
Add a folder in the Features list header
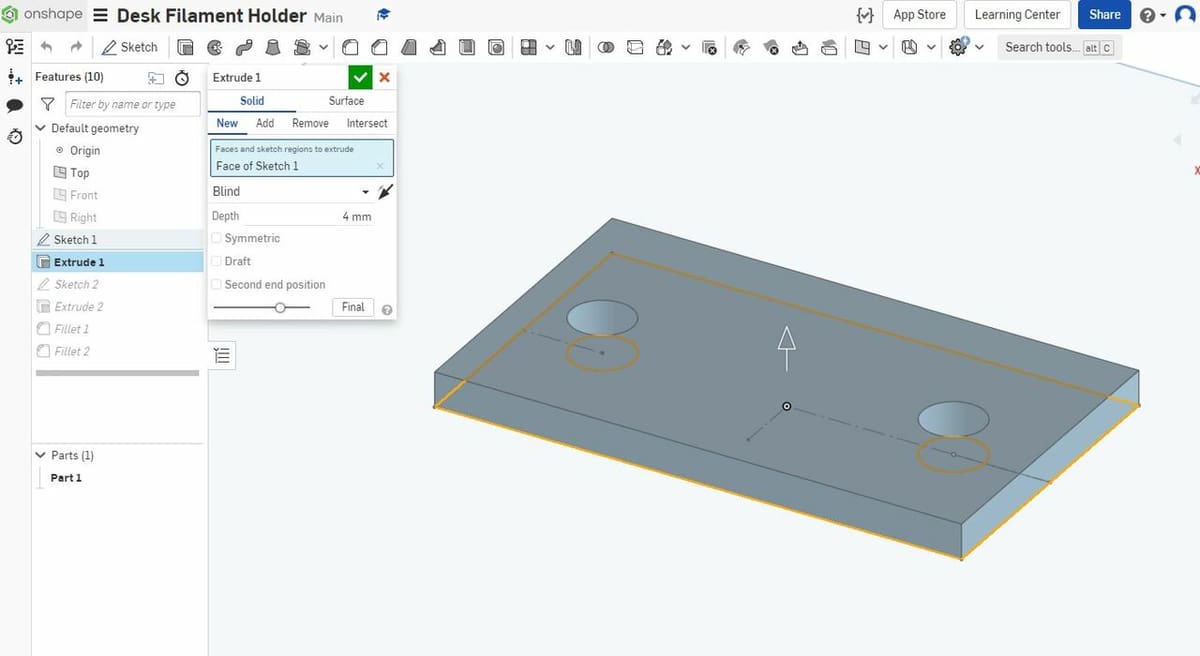pyautogui.click(x=156, y=78)
